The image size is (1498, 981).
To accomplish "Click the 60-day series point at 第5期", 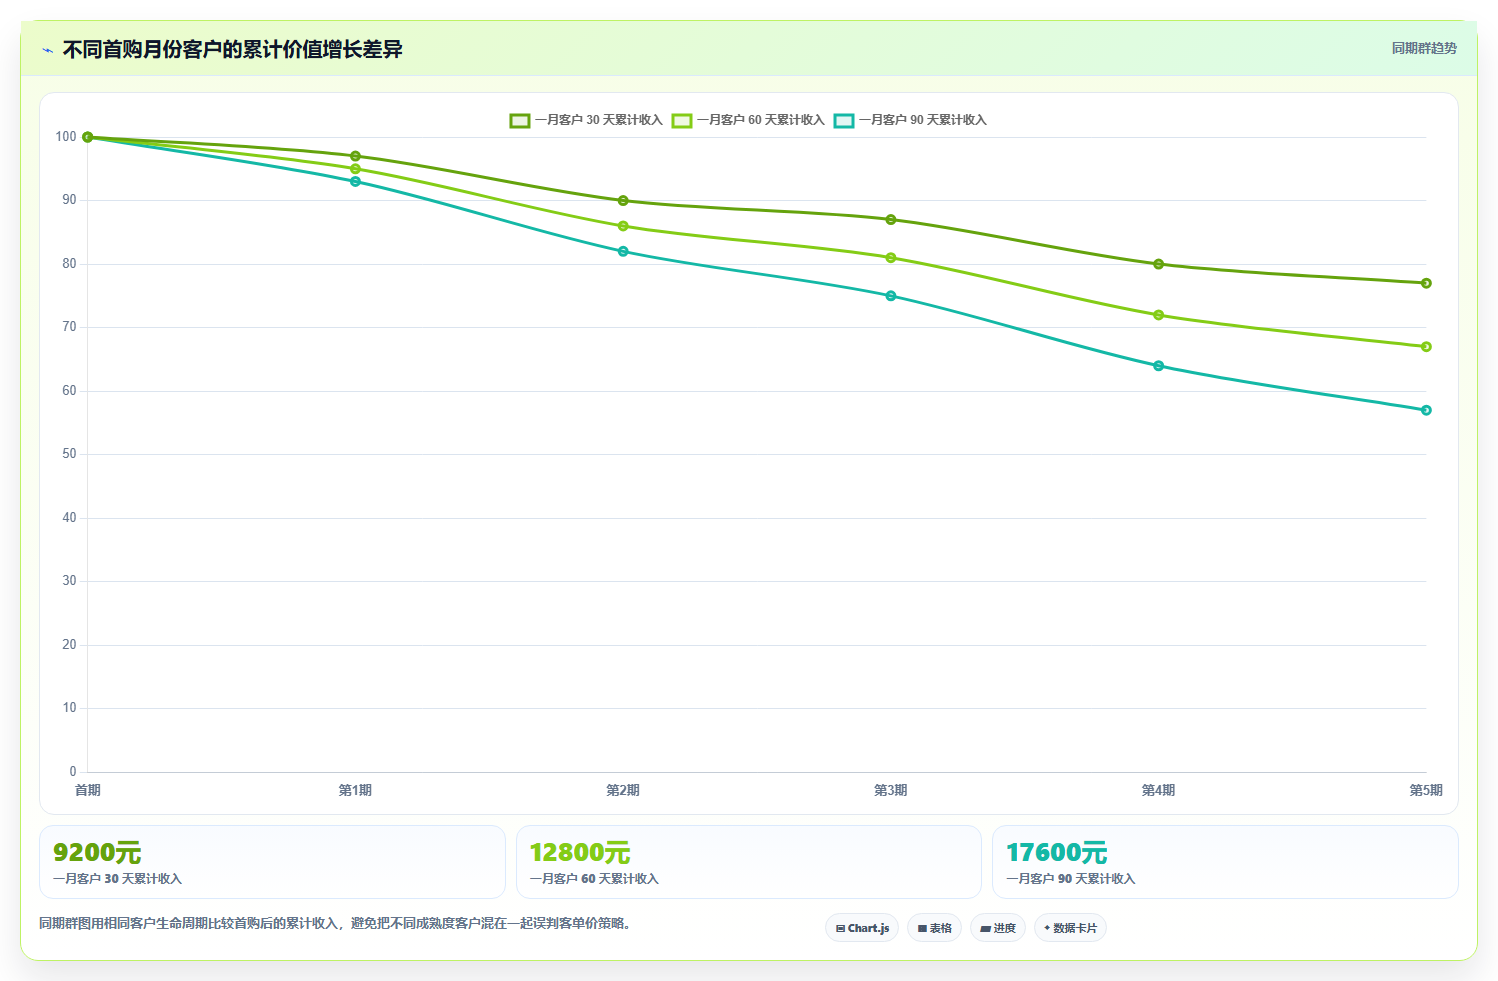I will 1426,347.
